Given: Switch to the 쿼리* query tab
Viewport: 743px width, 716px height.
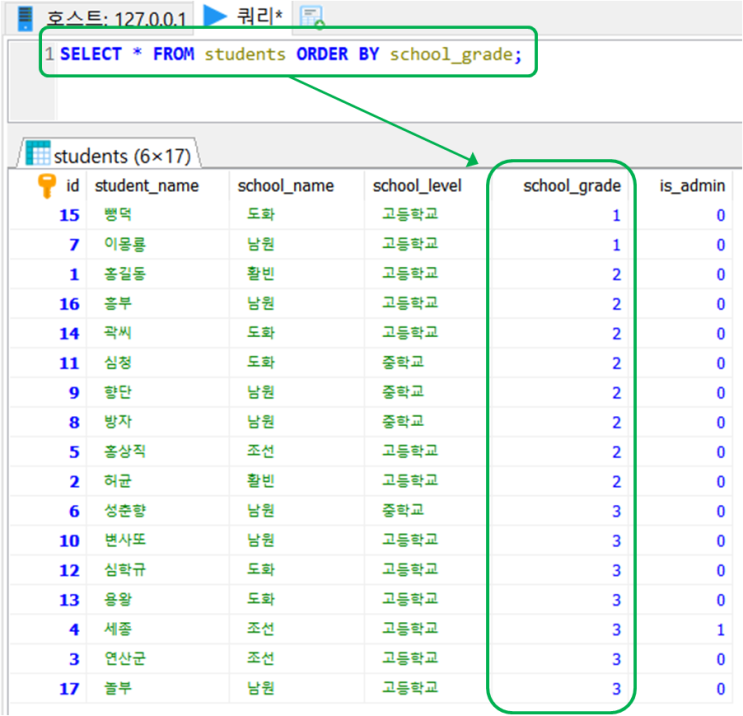Looking at the screenshot, I should (244, 17).
